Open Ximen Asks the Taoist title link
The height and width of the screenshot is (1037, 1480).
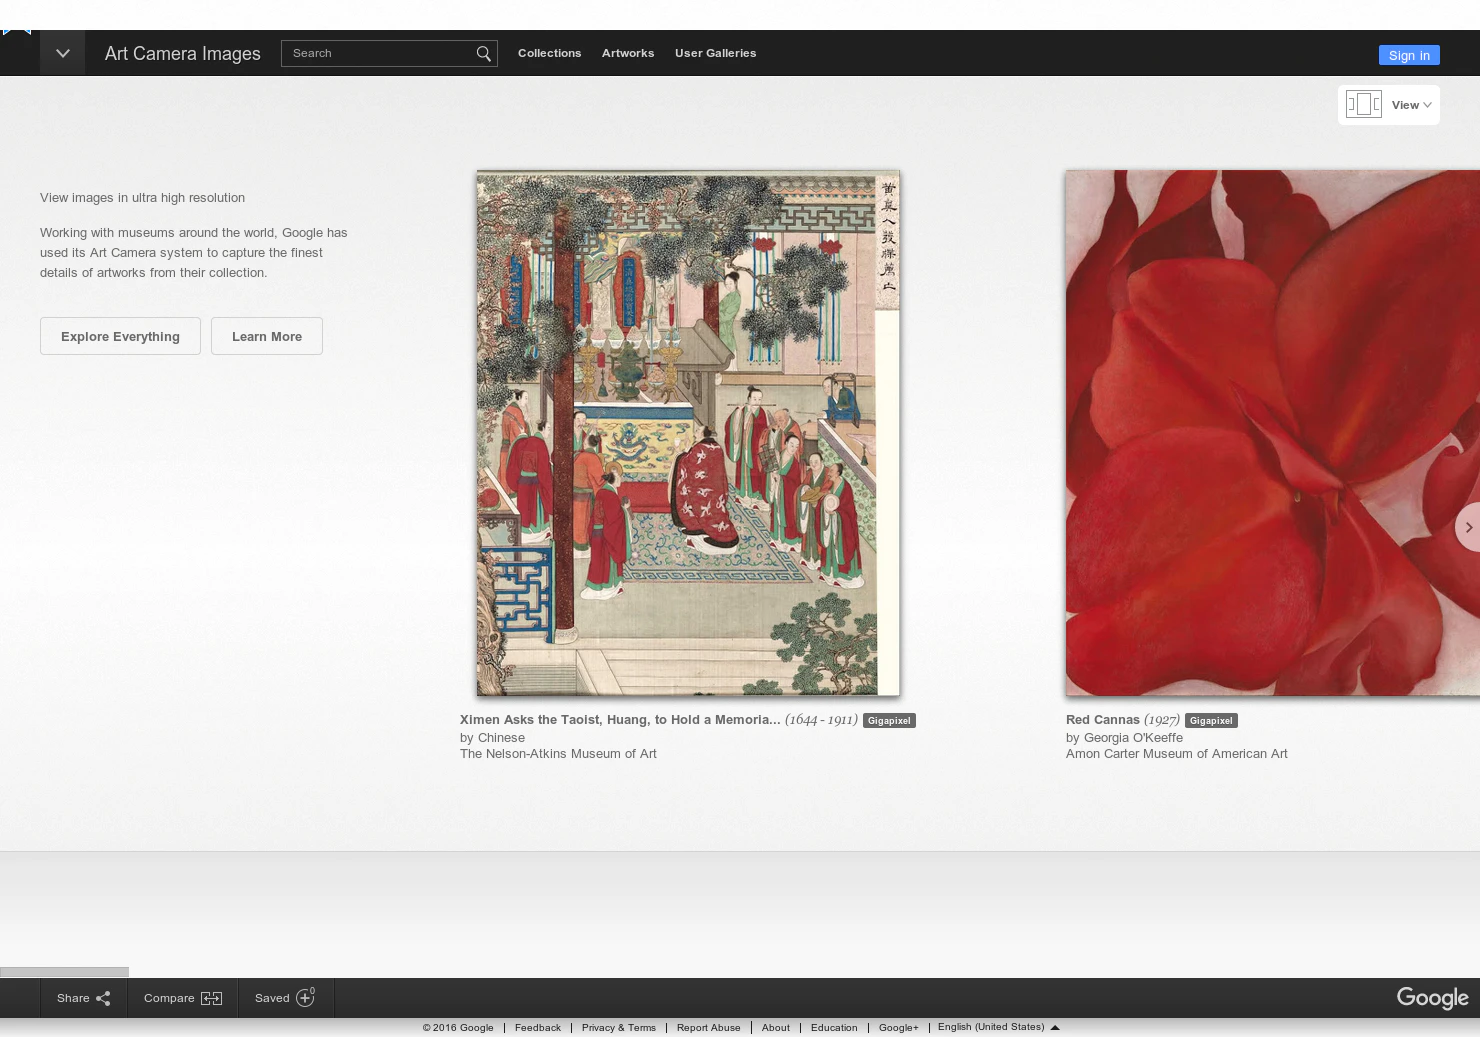point(620,720)
